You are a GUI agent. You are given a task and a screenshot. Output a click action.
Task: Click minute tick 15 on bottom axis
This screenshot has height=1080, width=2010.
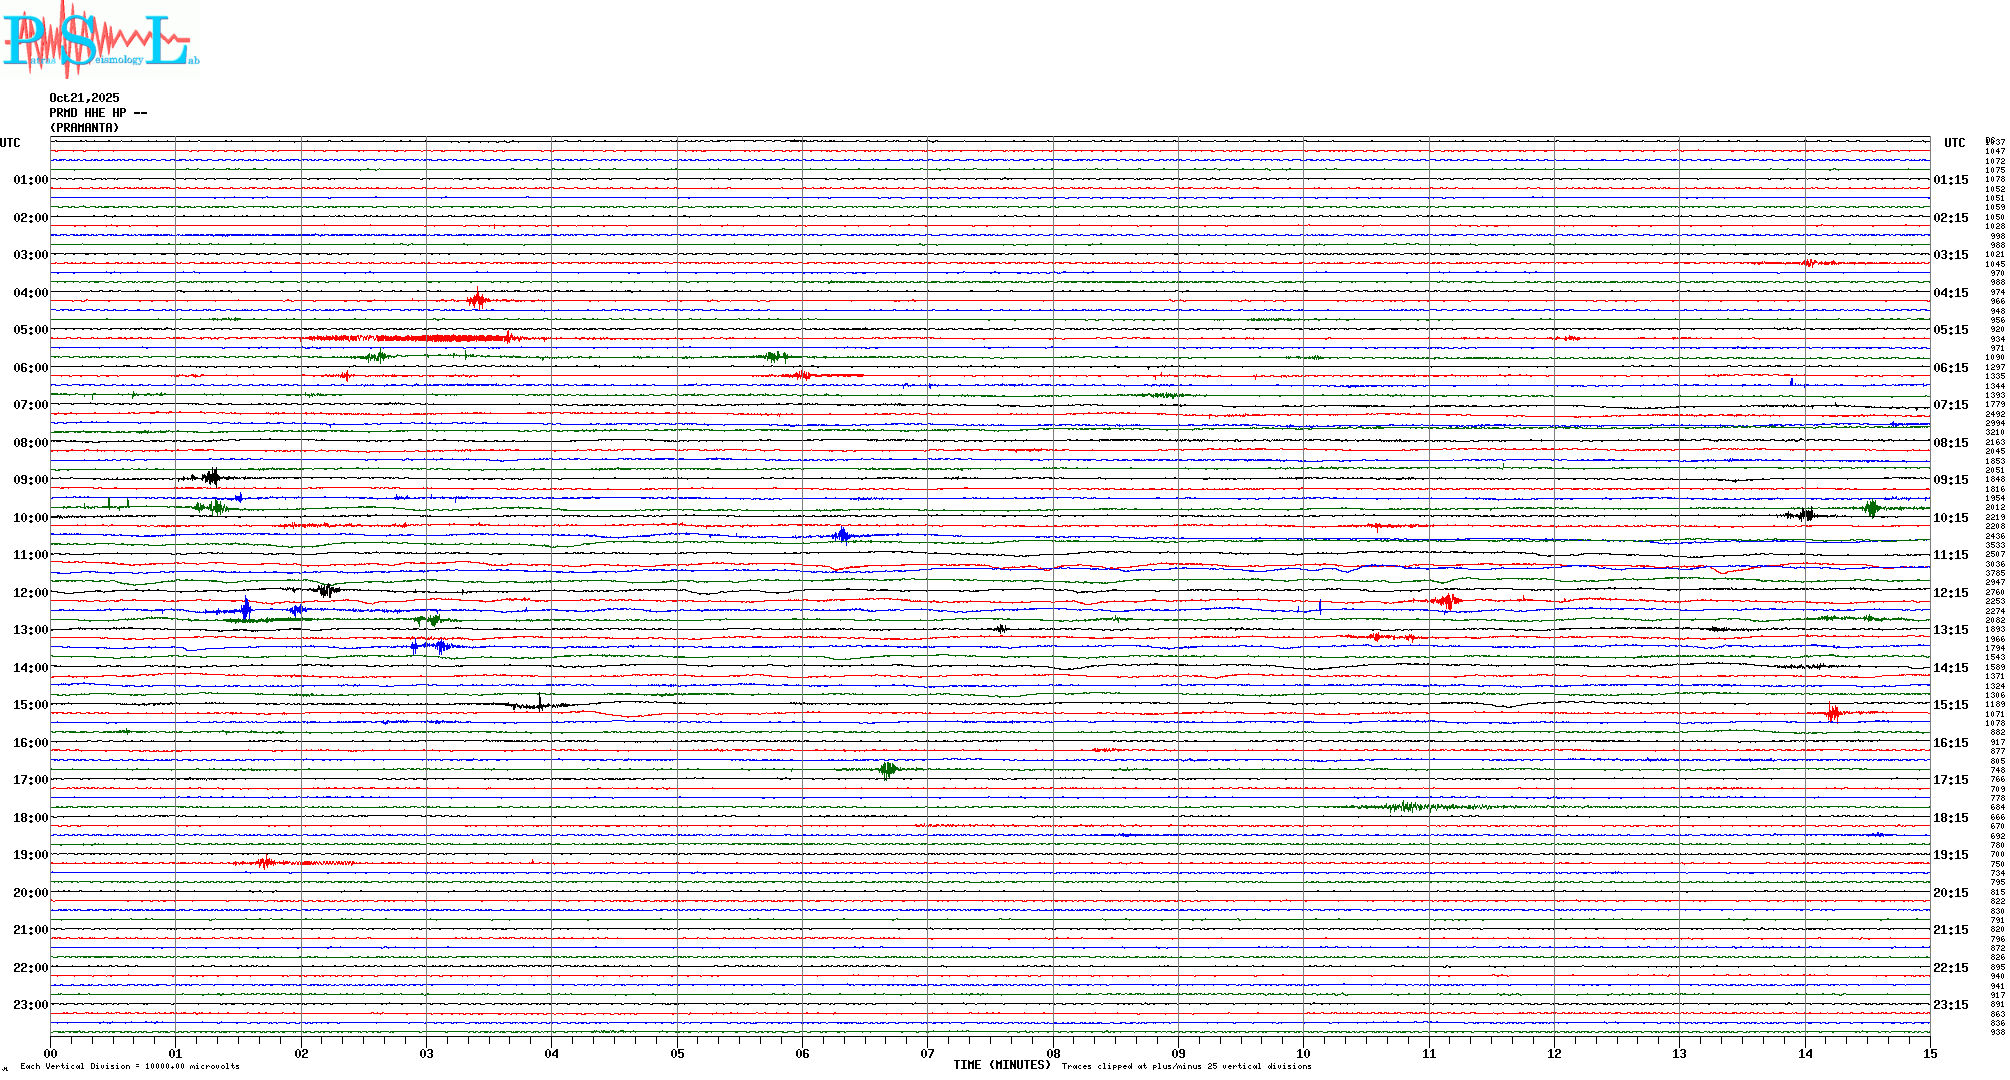pyautogui.click(x=1929, y=1053)
